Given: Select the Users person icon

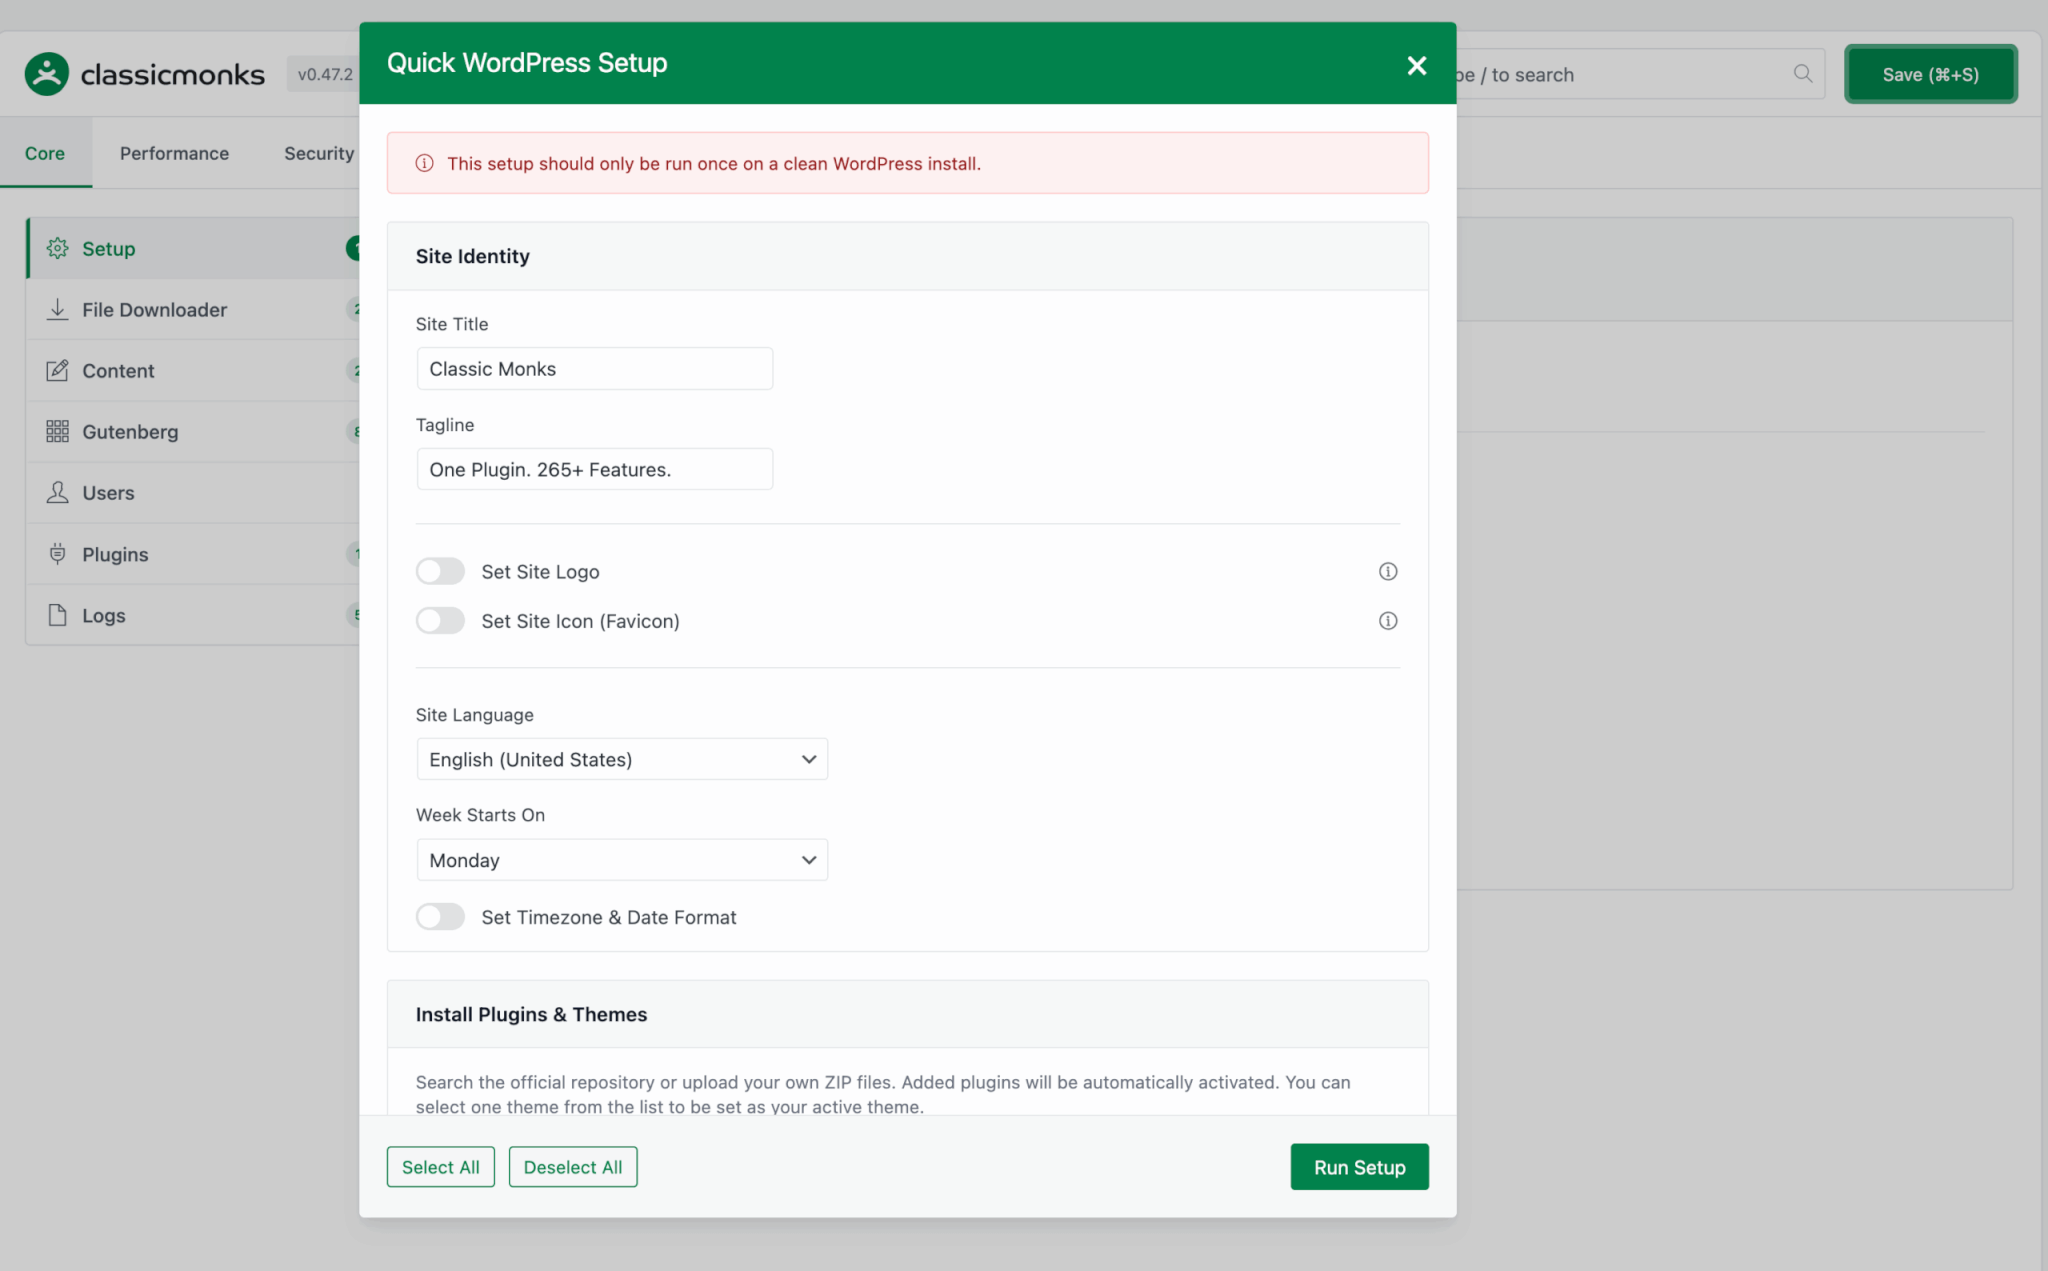Looking at the screenshot, I should [x=57, y=492].
